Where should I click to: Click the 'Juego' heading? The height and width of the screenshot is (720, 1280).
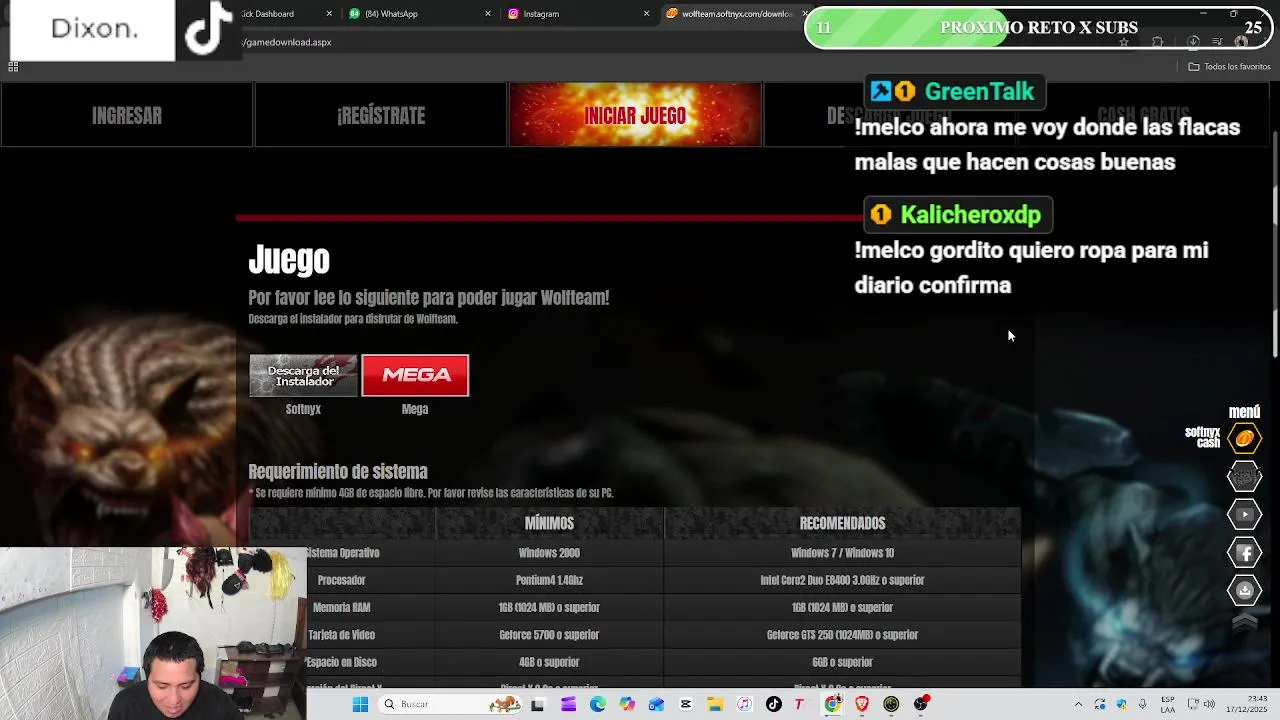pyautogui.click(x=289, y=260)
